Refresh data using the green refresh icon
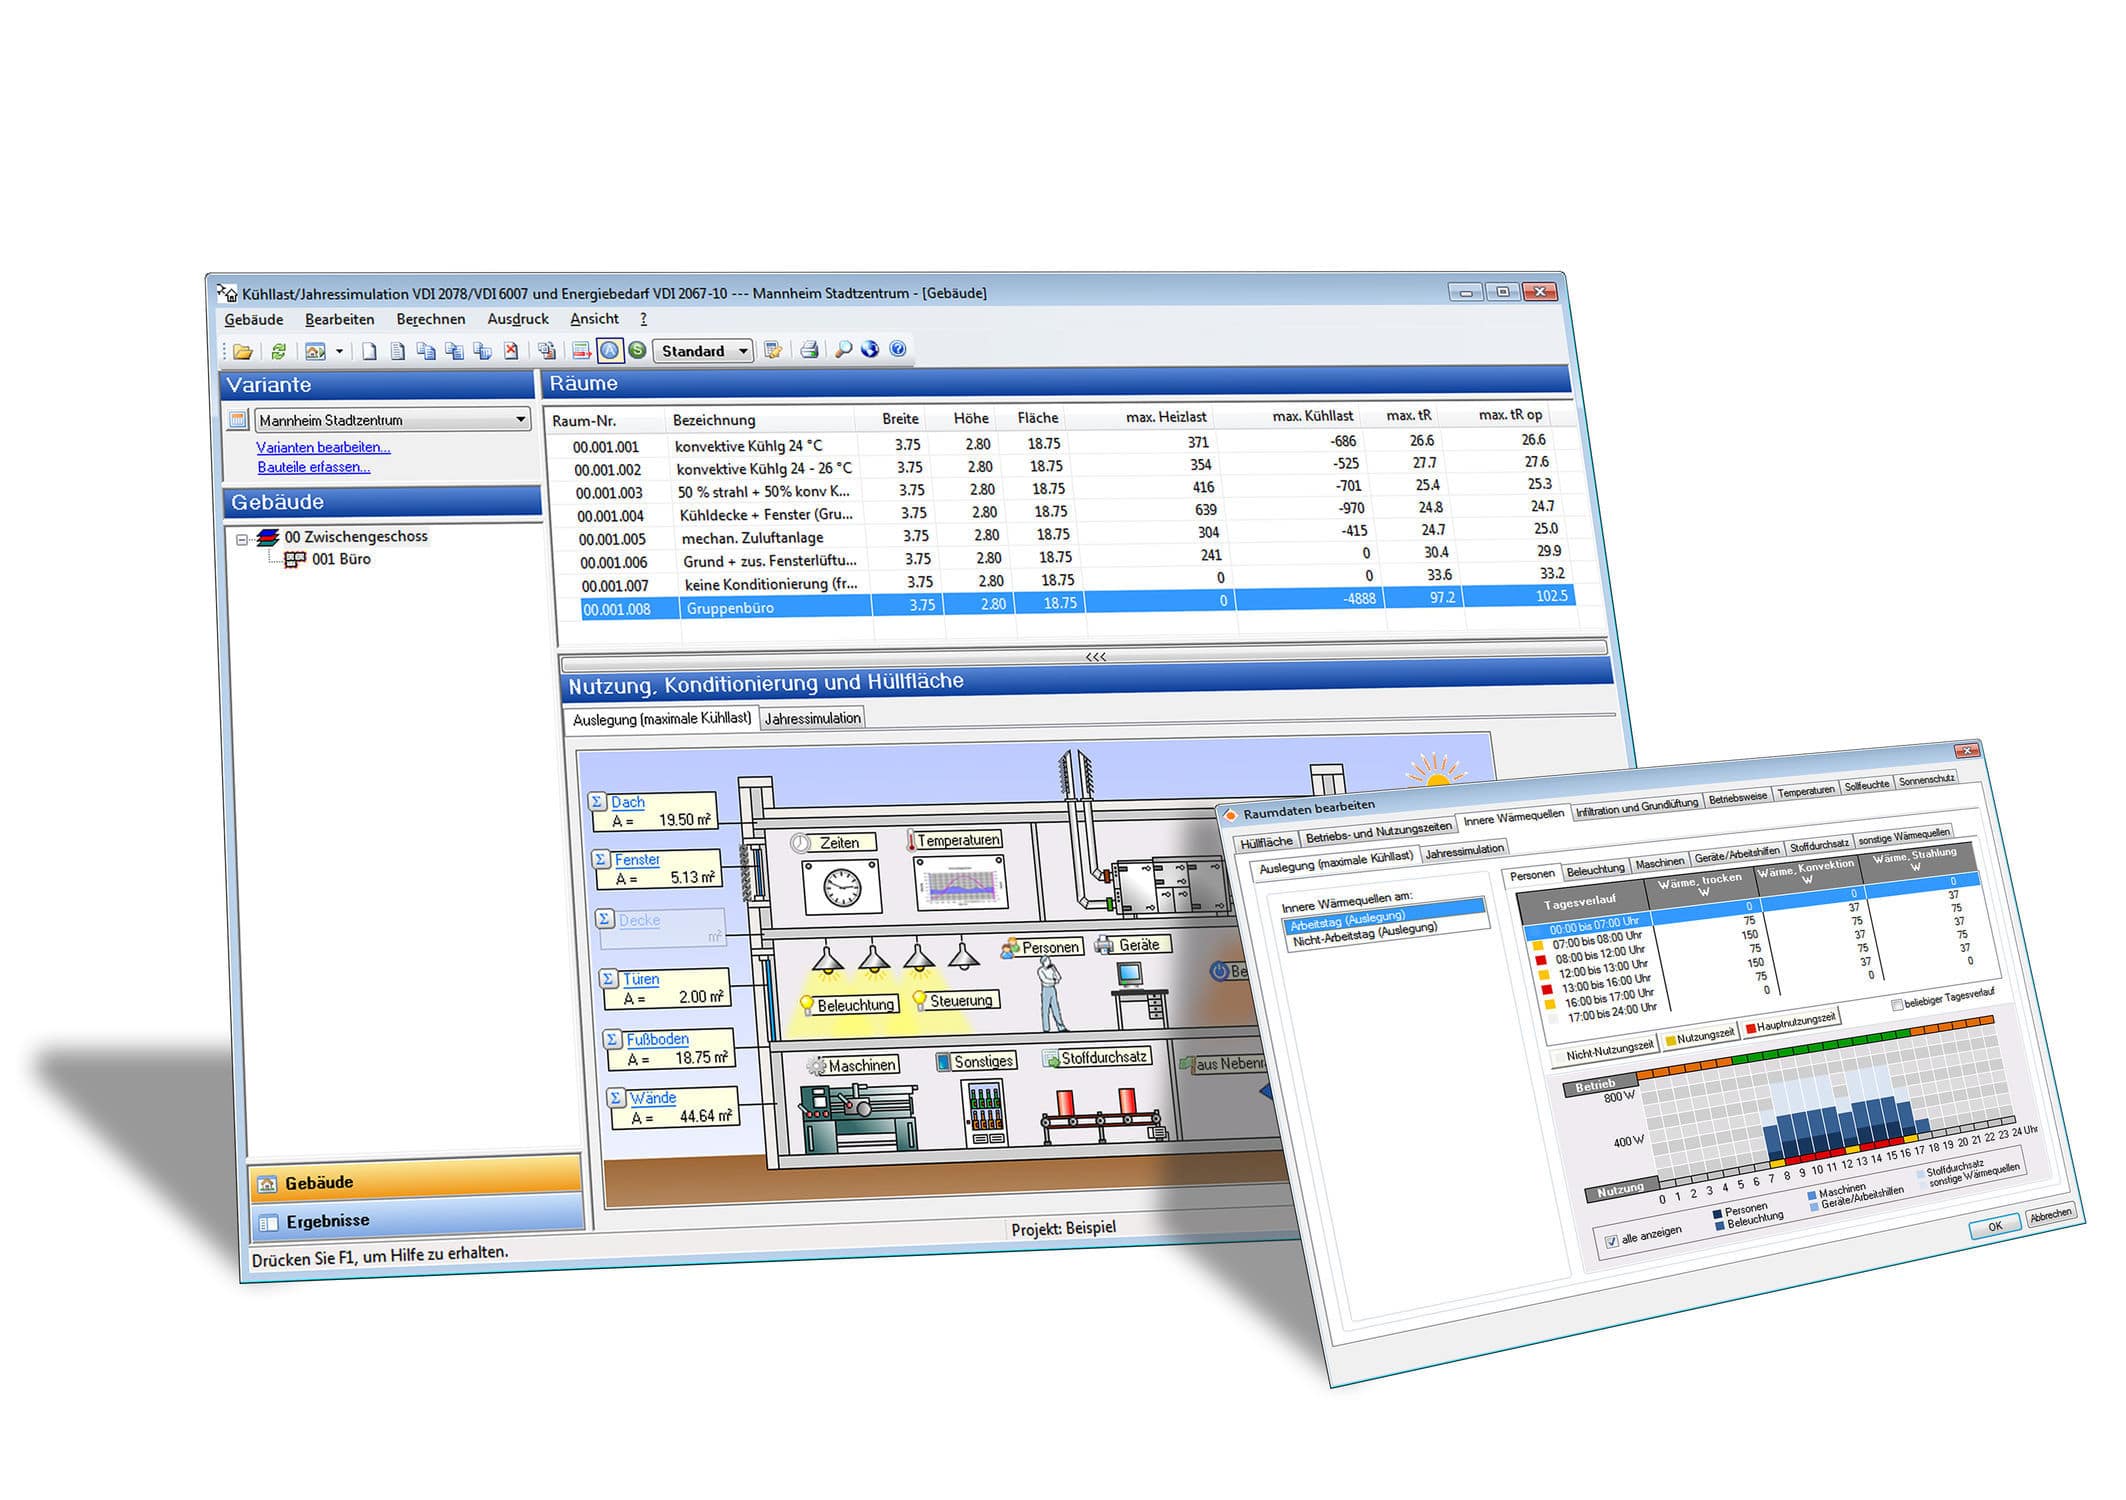The height and width of the screenshot is (1500, 2126). point(279,352)
